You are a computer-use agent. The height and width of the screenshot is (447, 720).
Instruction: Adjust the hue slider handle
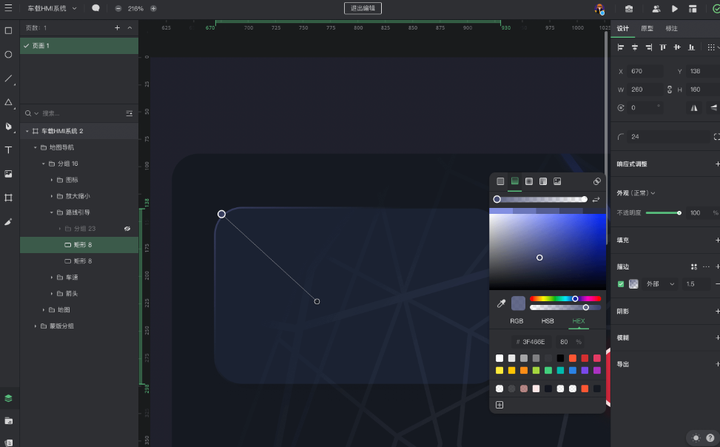tap(575, 299)
